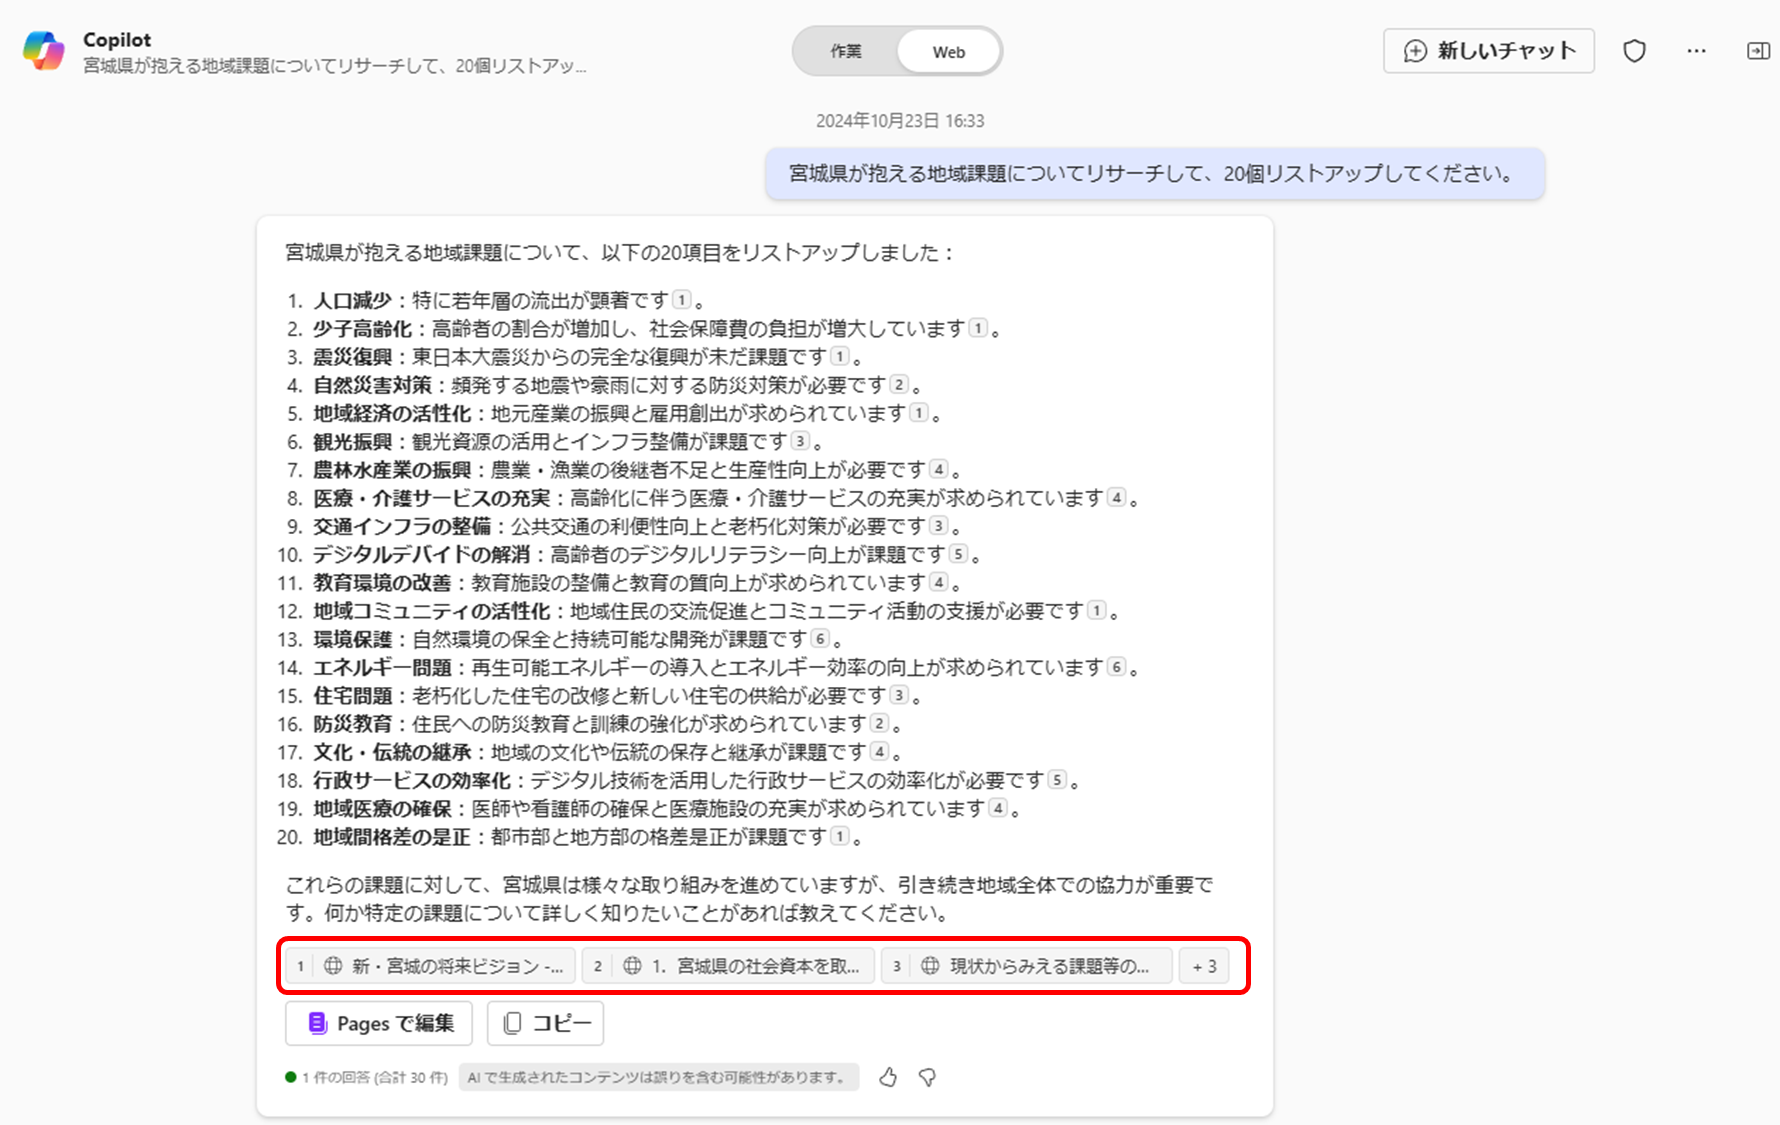Toggle the side panel icon
The width and height of the screenshot is (1780, 1125).
[1758, 51]
